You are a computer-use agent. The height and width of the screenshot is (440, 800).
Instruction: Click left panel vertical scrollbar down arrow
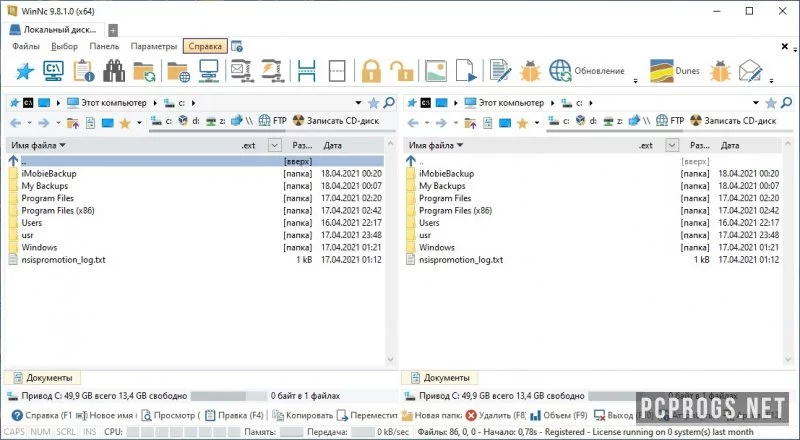tap(391, 359)
